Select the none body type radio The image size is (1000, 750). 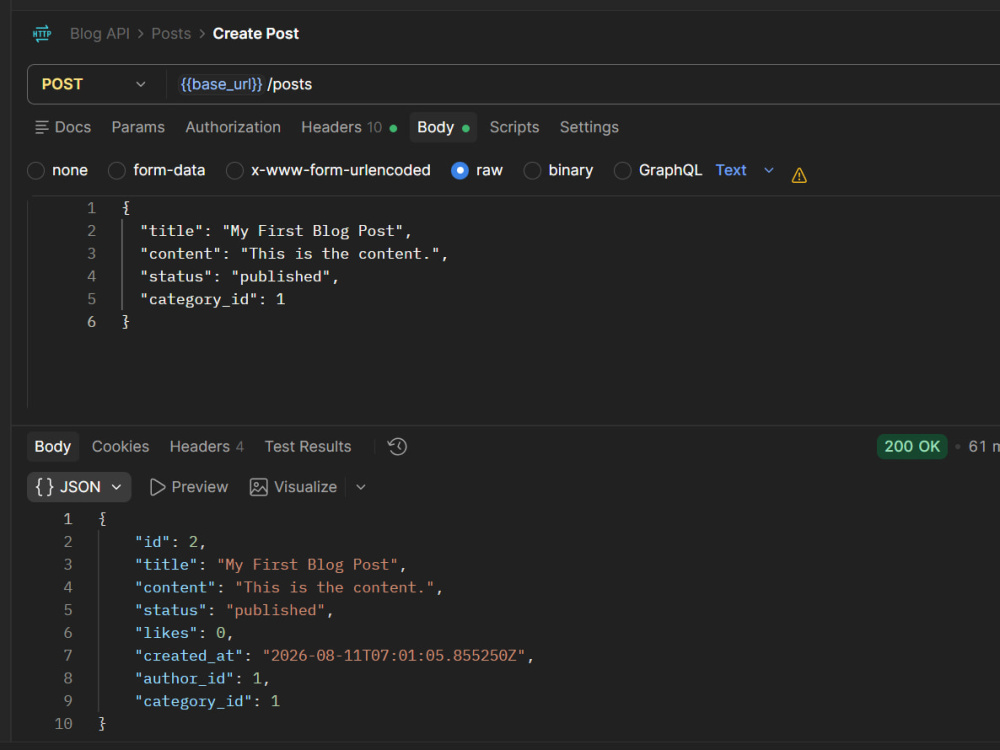point(36,170)
